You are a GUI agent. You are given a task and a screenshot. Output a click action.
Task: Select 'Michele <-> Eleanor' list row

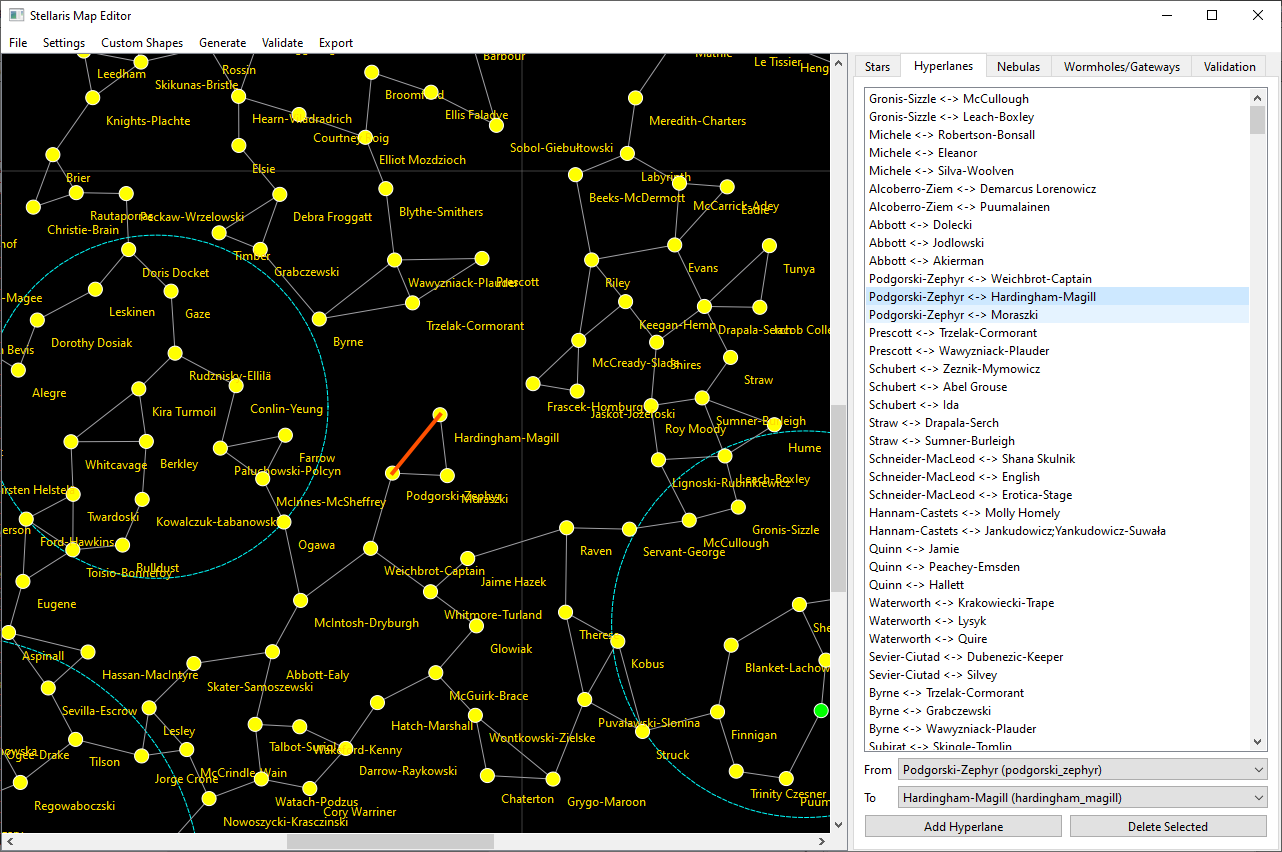click(x=1057, y=152)
